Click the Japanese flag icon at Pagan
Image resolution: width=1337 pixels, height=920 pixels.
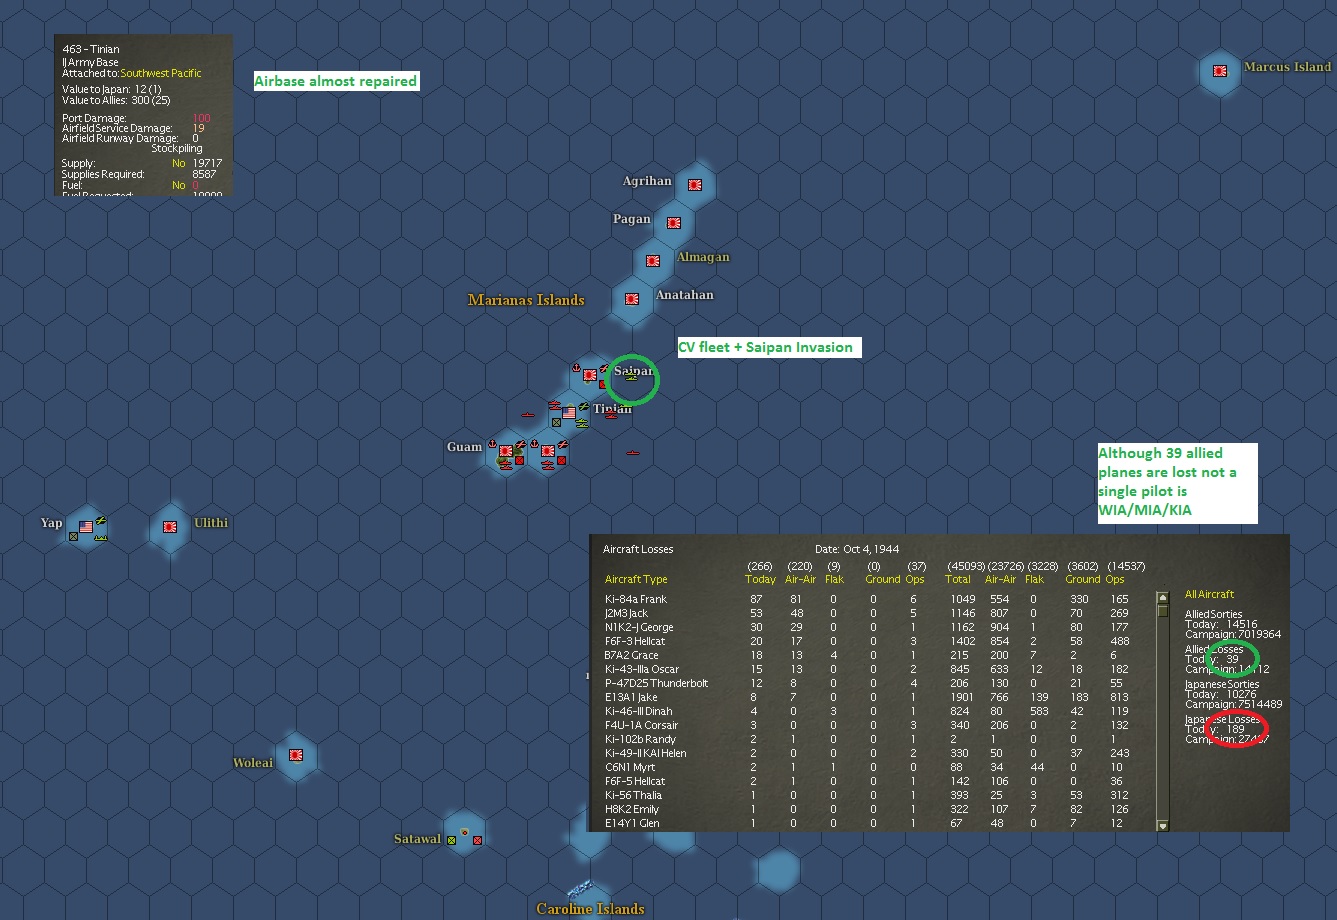pos(674,223)
